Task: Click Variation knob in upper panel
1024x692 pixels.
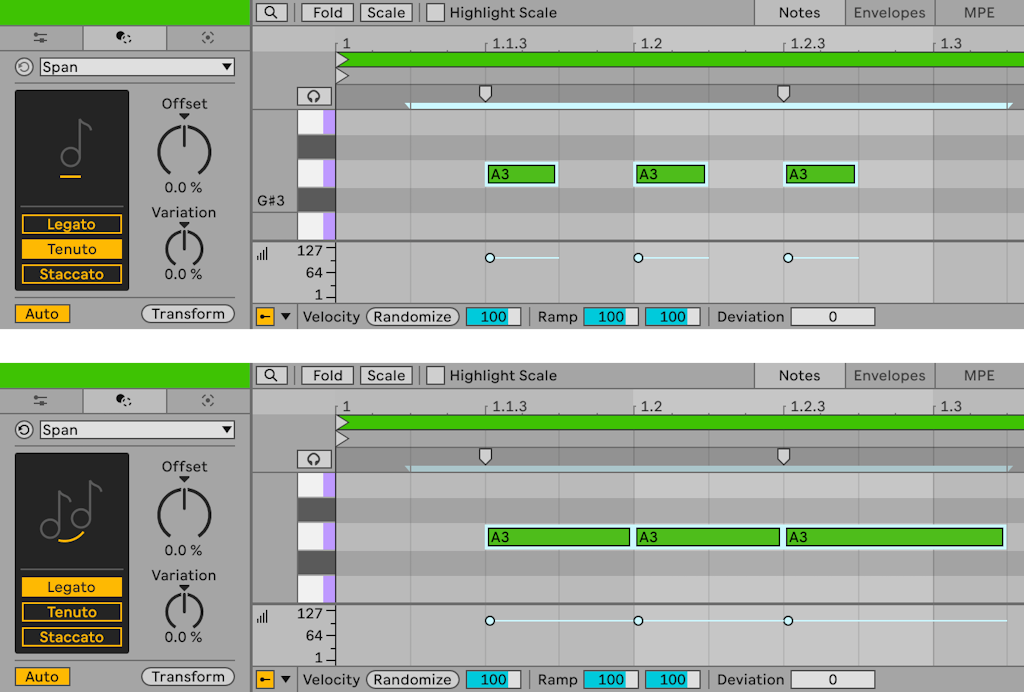Action: tap(184, 248)
